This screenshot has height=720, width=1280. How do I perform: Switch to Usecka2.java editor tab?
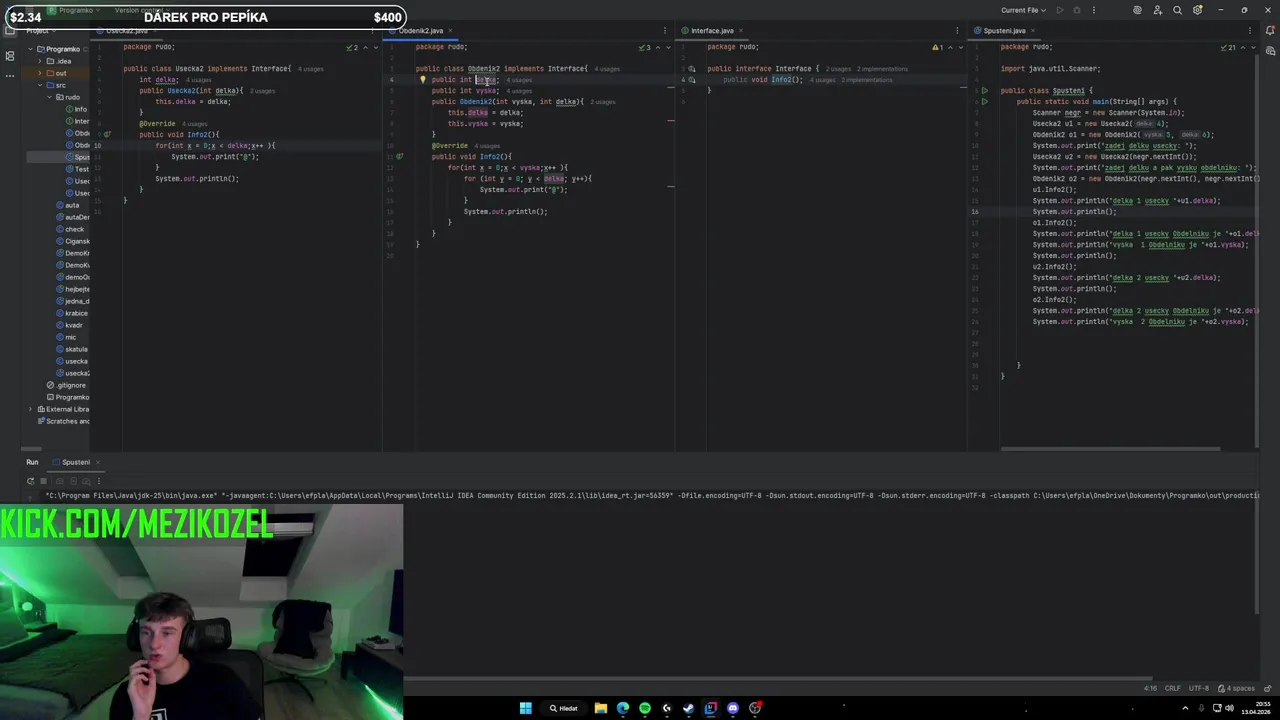[124, 31]
